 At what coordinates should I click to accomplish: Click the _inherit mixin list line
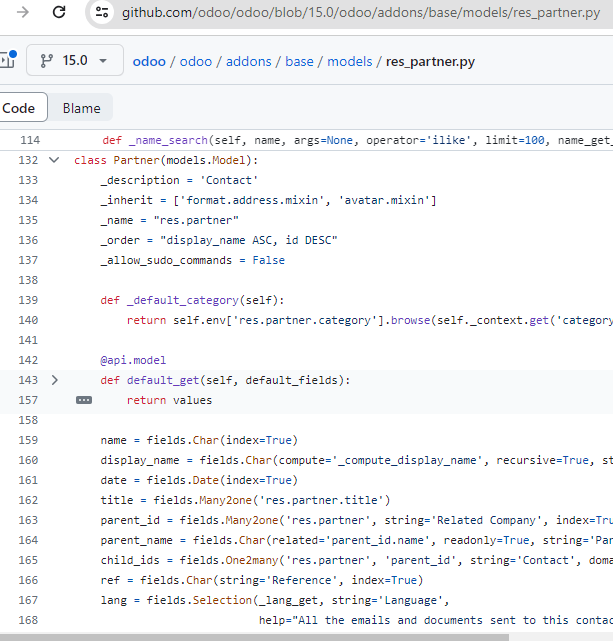[x=268, y=200]
